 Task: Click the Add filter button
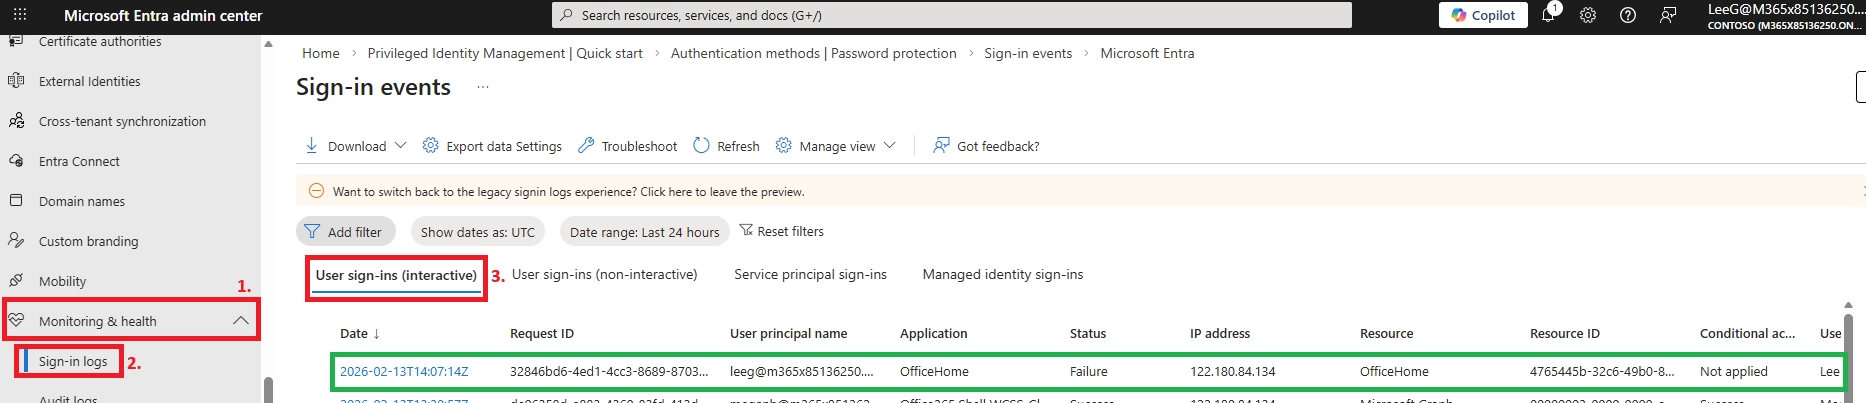tap(346, 232)
